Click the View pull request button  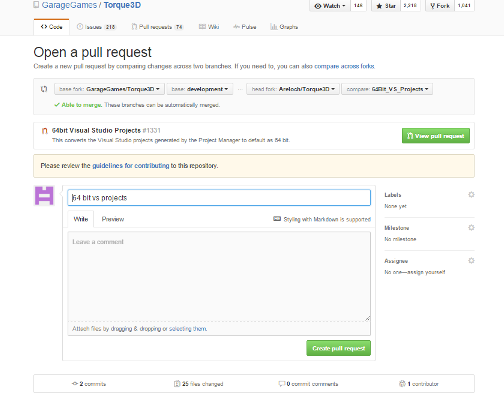coord(436,136)
